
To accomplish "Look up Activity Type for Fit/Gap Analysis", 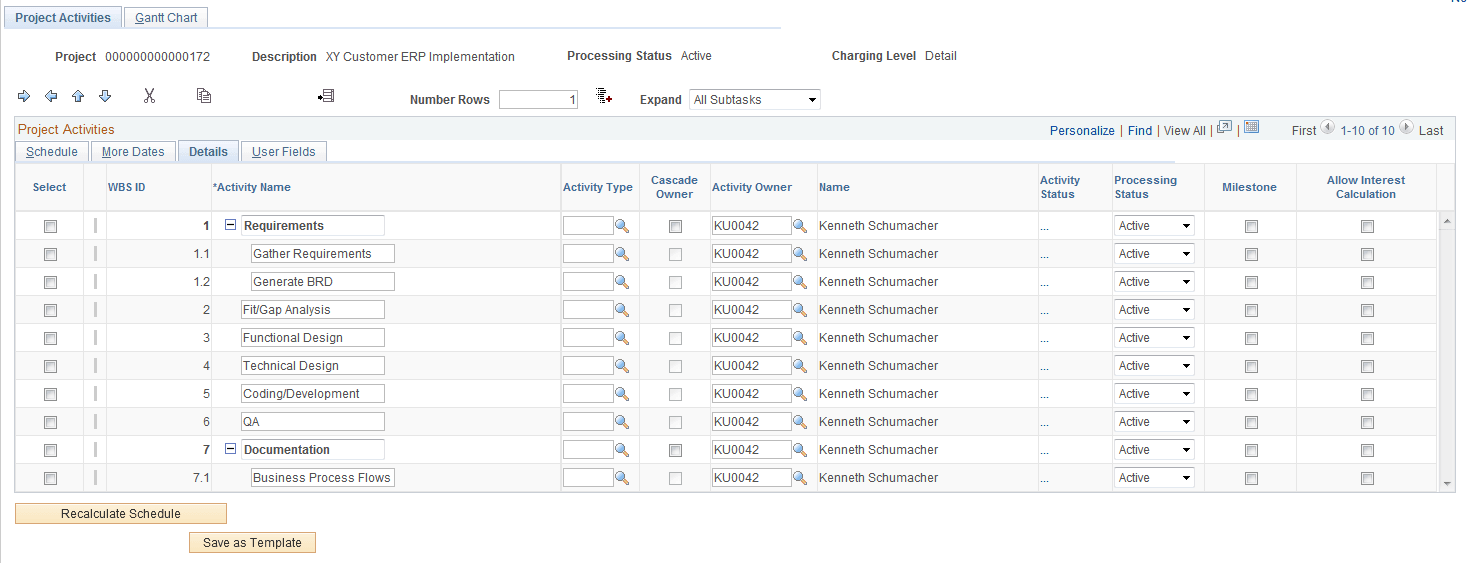I will pos(622,310).
